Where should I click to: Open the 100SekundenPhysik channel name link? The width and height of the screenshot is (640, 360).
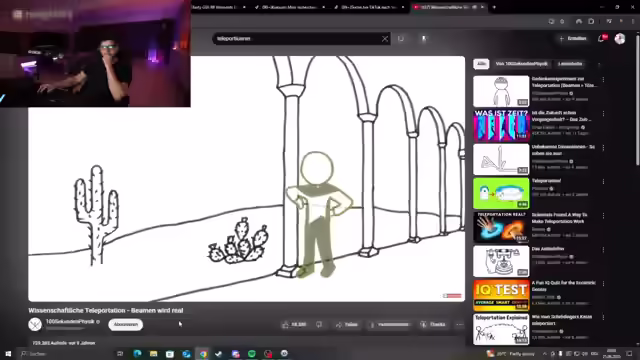[x=70, y=321]
